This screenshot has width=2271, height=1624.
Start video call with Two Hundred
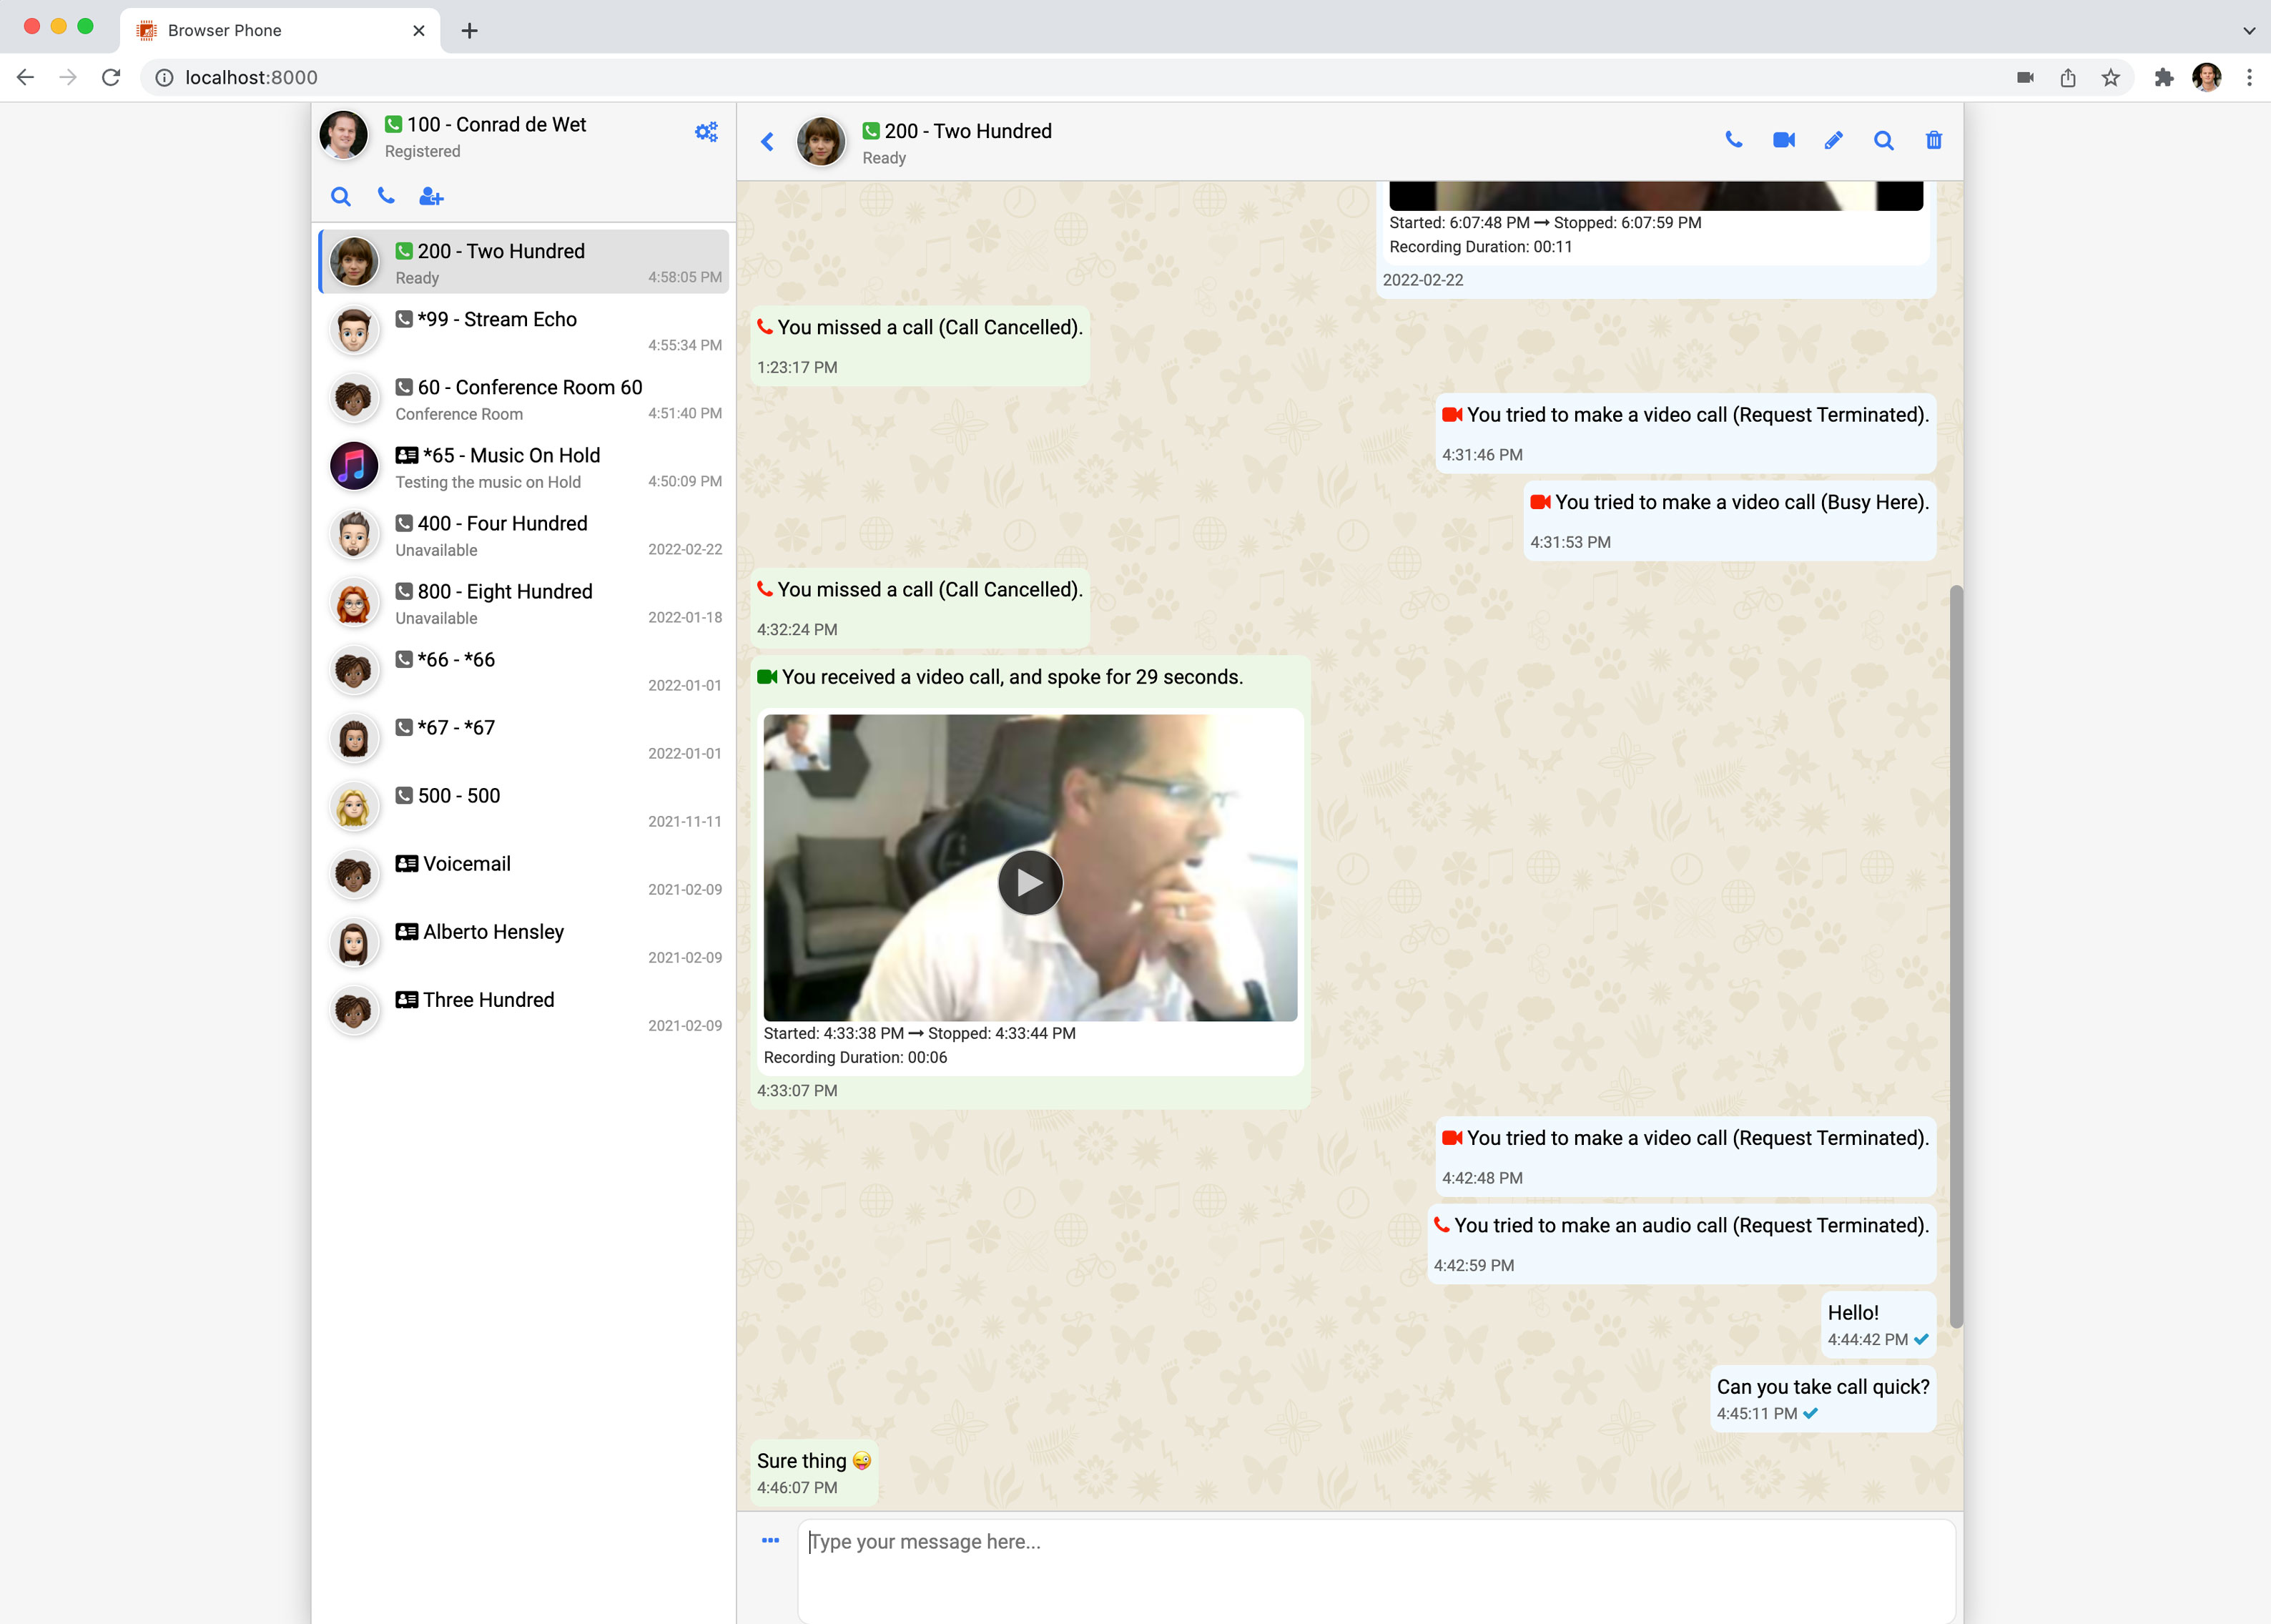[1783, 140]
